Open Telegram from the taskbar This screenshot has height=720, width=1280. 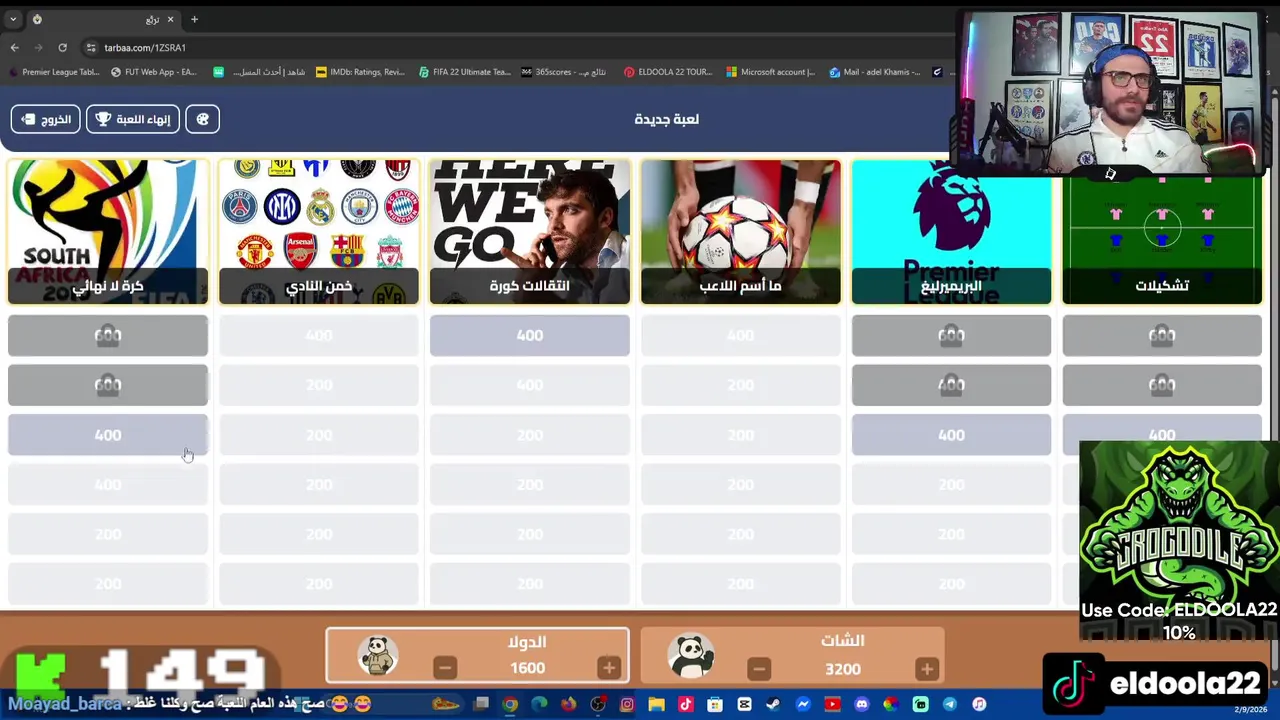[x=949, y=705]
